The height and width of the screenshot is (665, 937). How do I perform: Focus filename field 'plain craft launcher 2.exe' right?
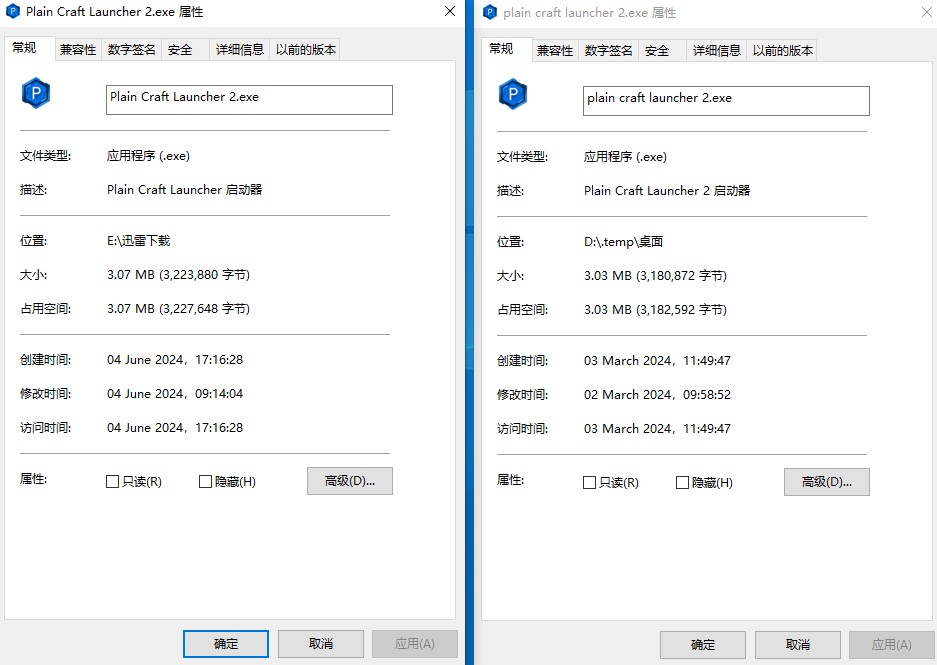coord(726,101)
